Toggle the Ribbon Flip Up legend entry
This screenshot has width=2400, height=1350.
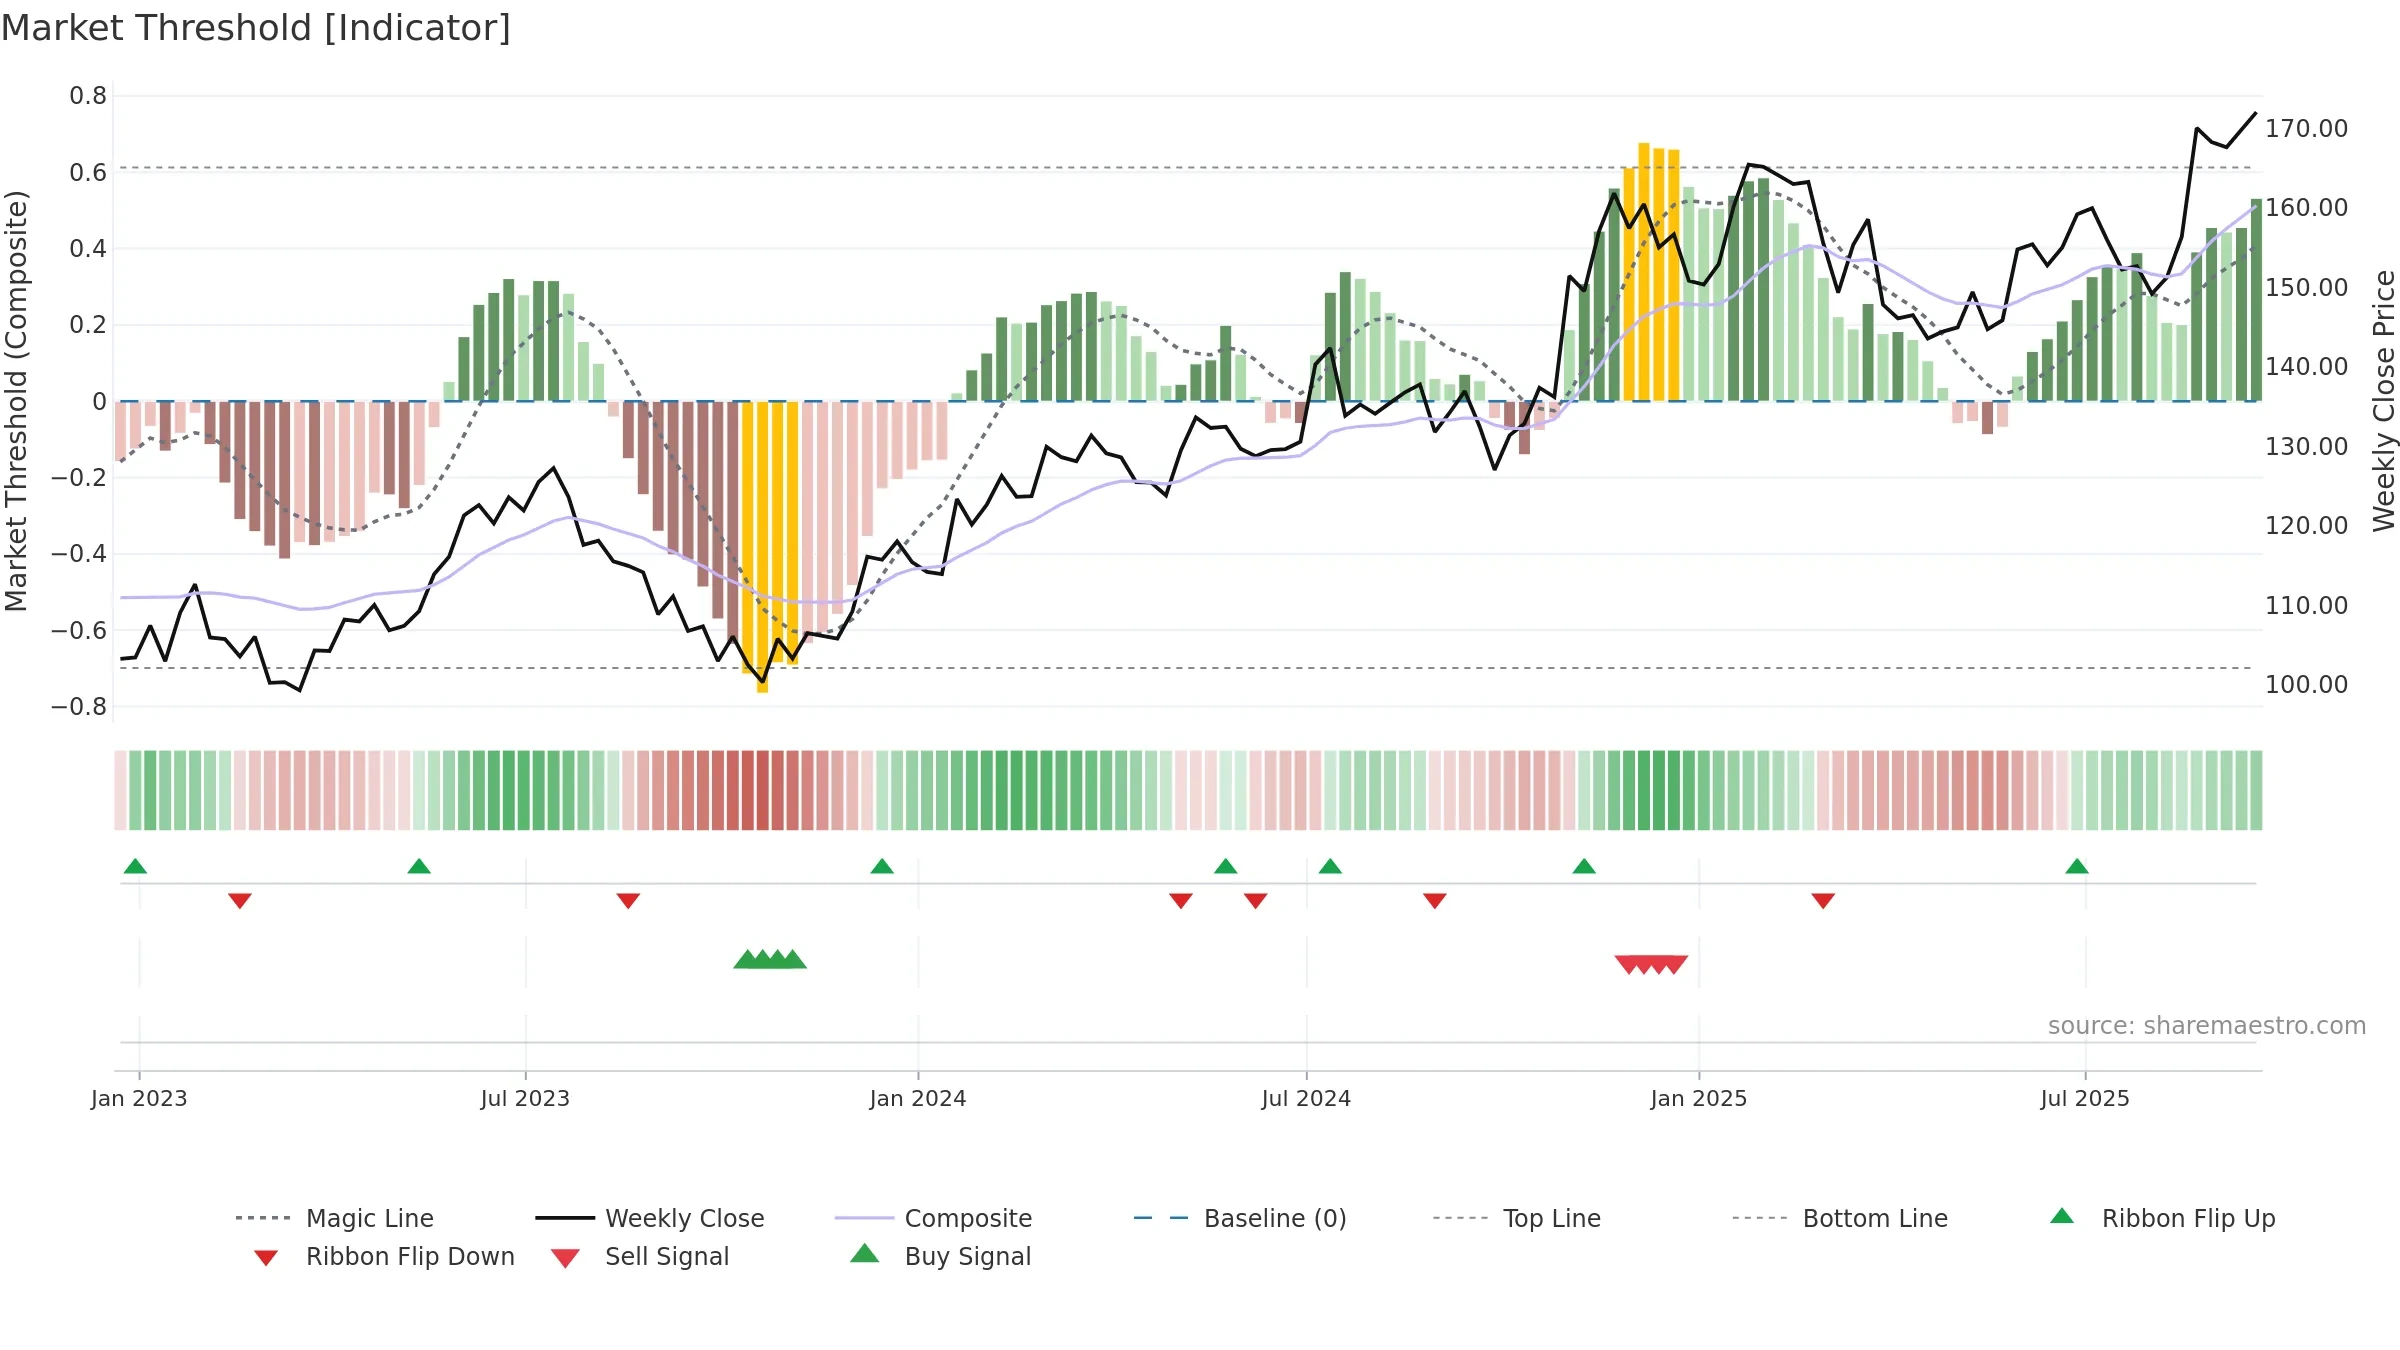pos(2162,1218)
